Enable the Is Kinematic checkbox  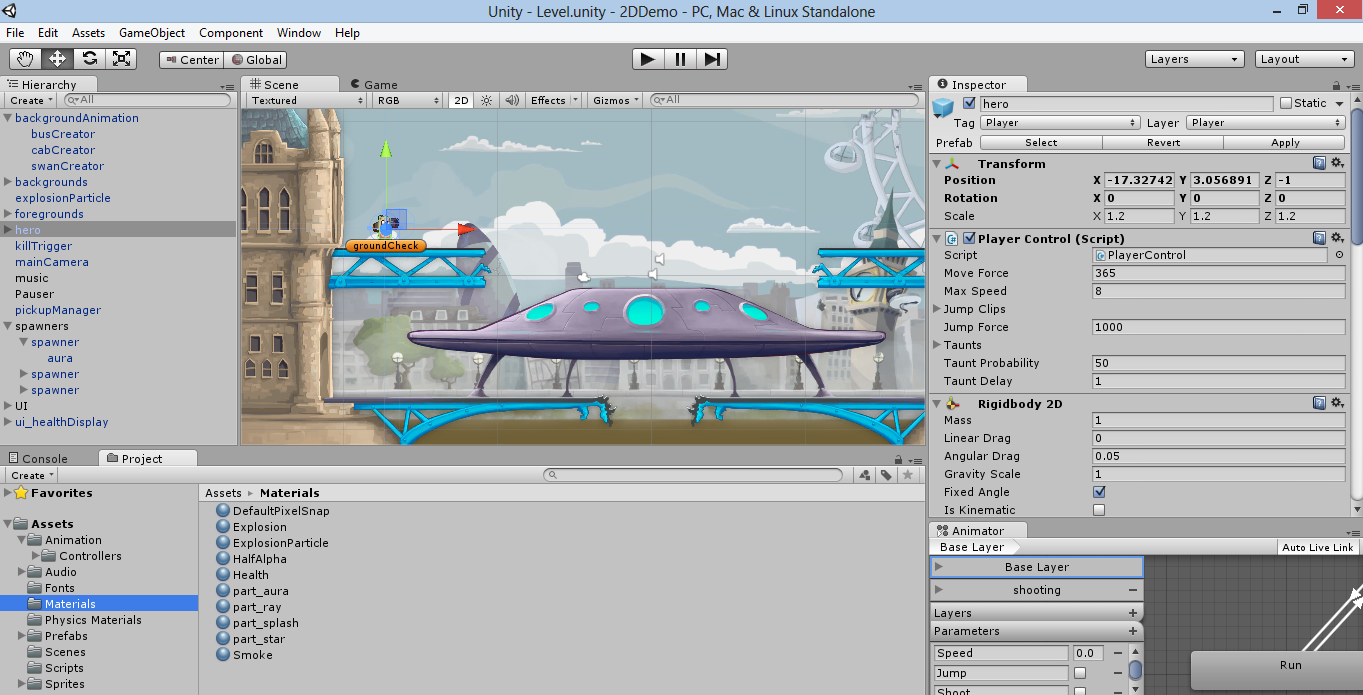pyautogui.click(x=1099, y=510)
